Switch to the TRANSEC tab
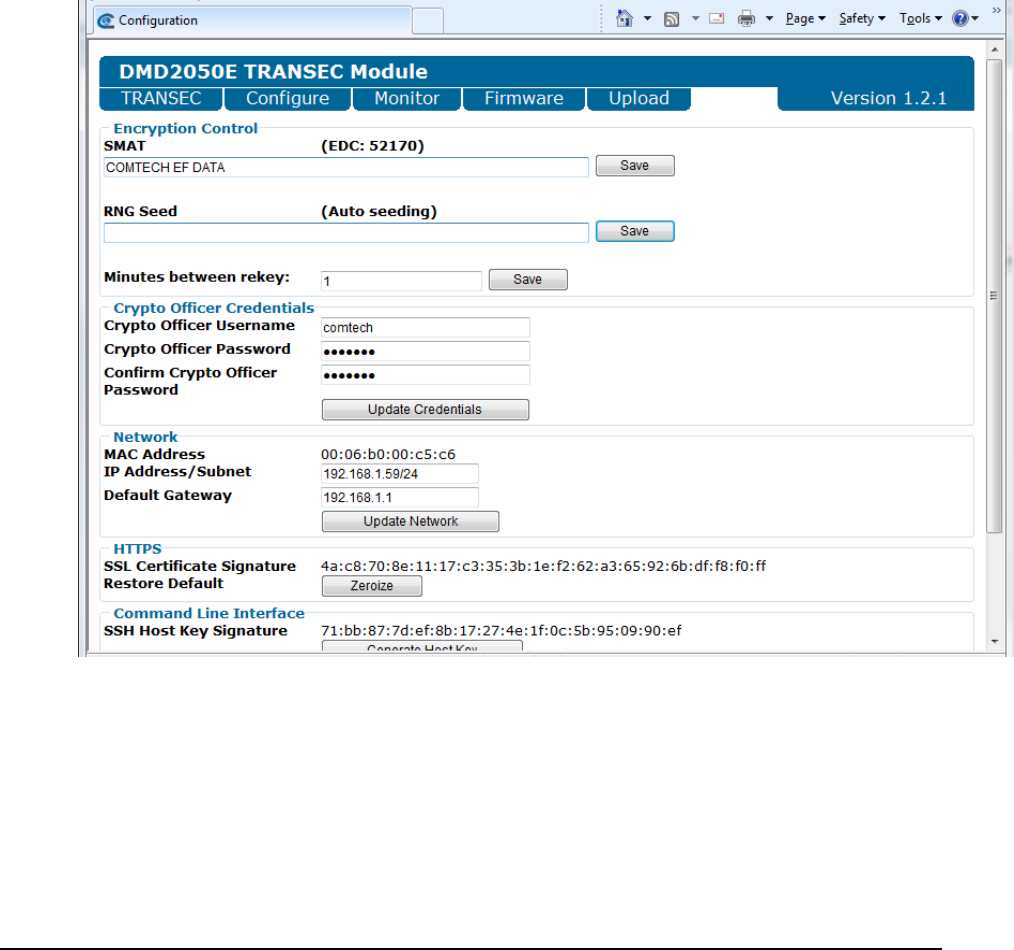Viewport: 1014px width, 950px height. (160, 98)
